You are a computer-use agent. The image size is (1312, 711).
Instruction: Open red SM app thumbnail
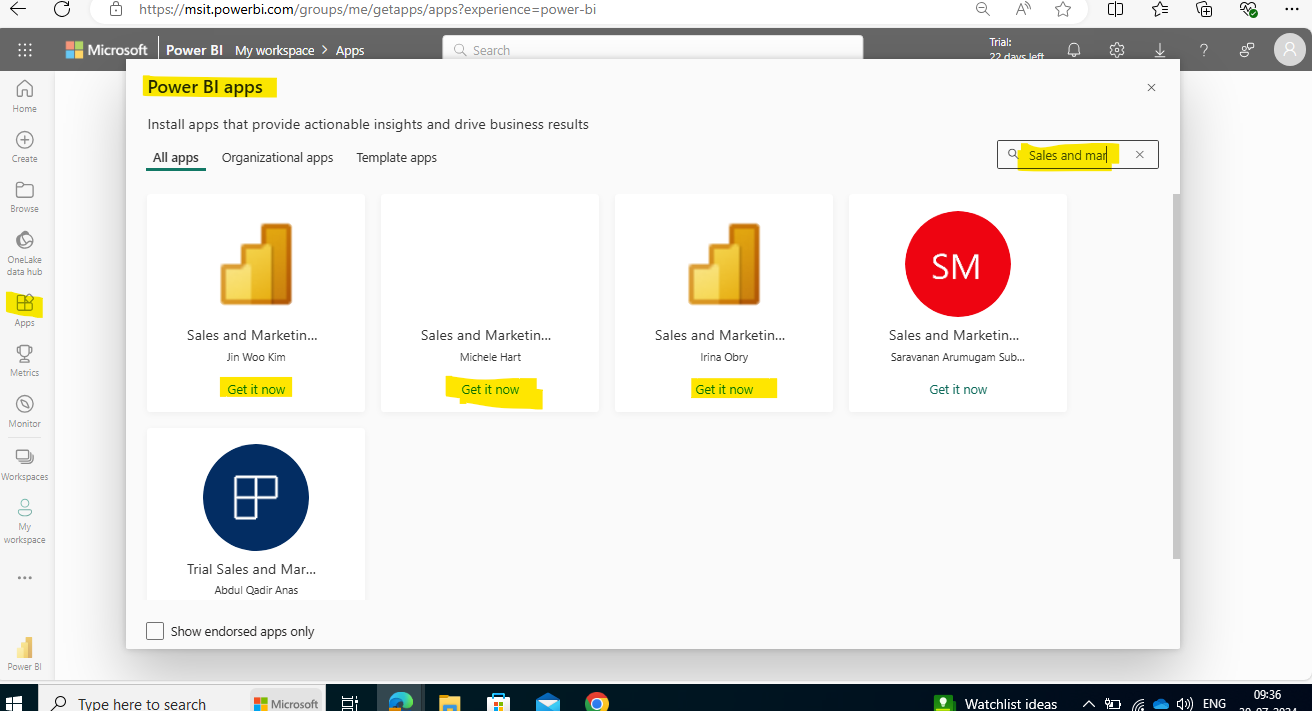point(958,264)
